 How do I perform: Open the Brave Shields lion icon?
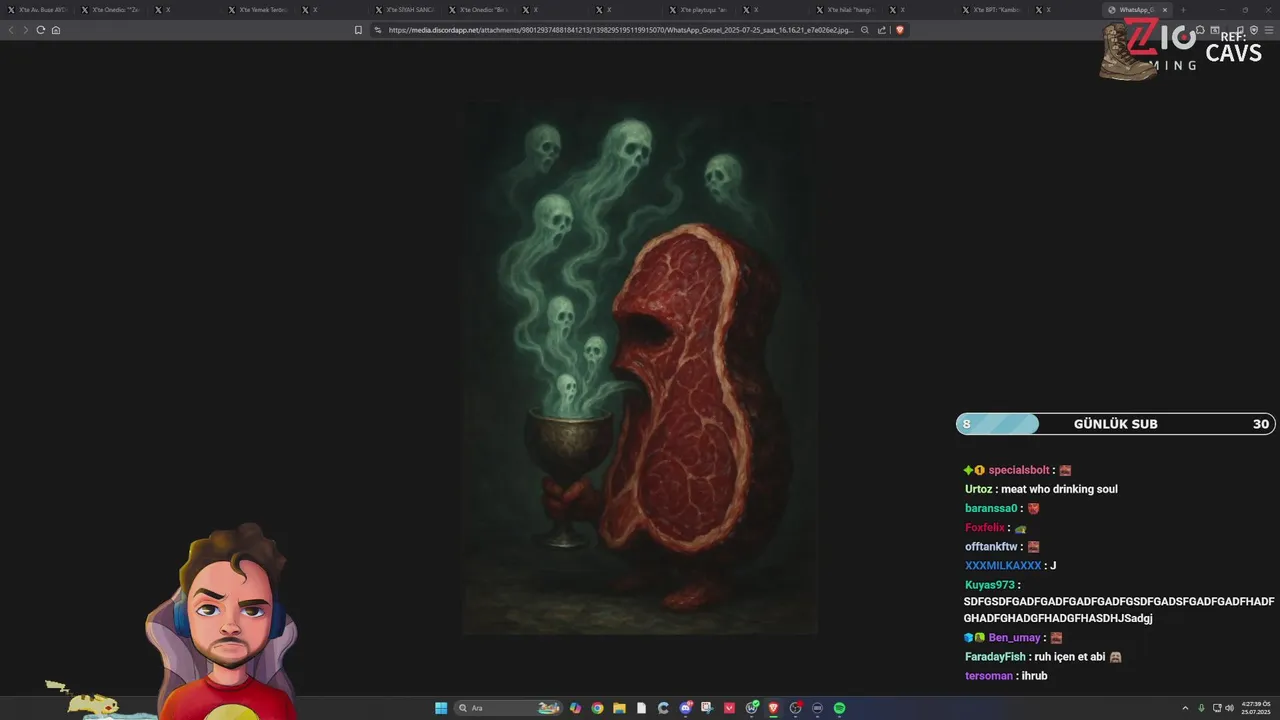[900, 30]
